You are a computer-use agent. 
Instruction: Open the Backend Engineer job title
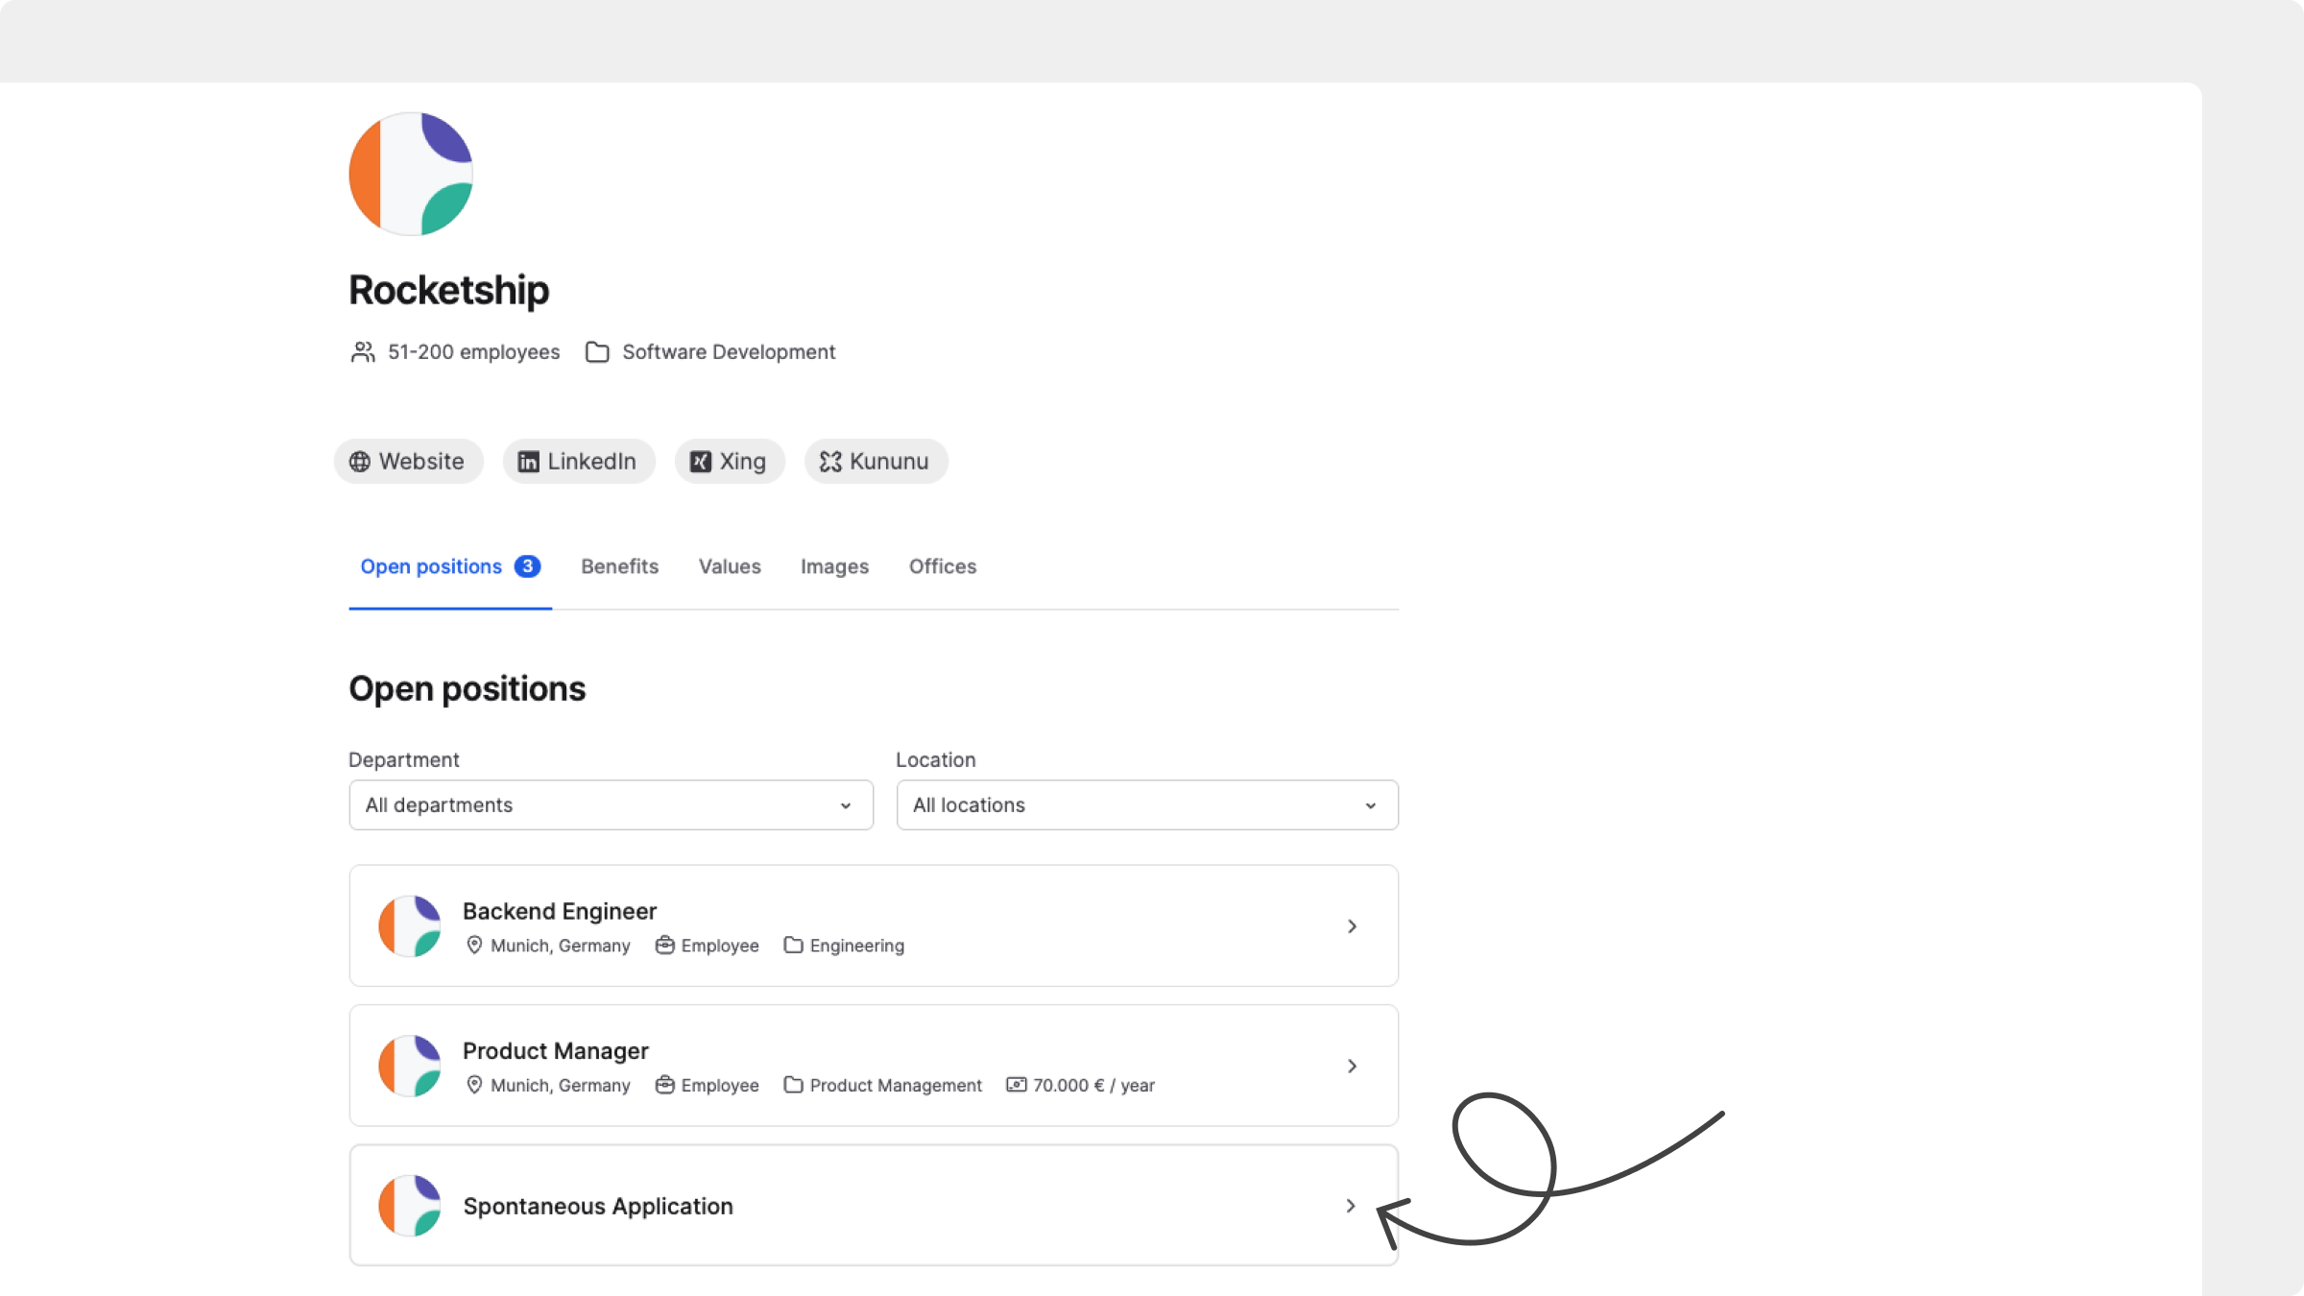click(559, 911)
